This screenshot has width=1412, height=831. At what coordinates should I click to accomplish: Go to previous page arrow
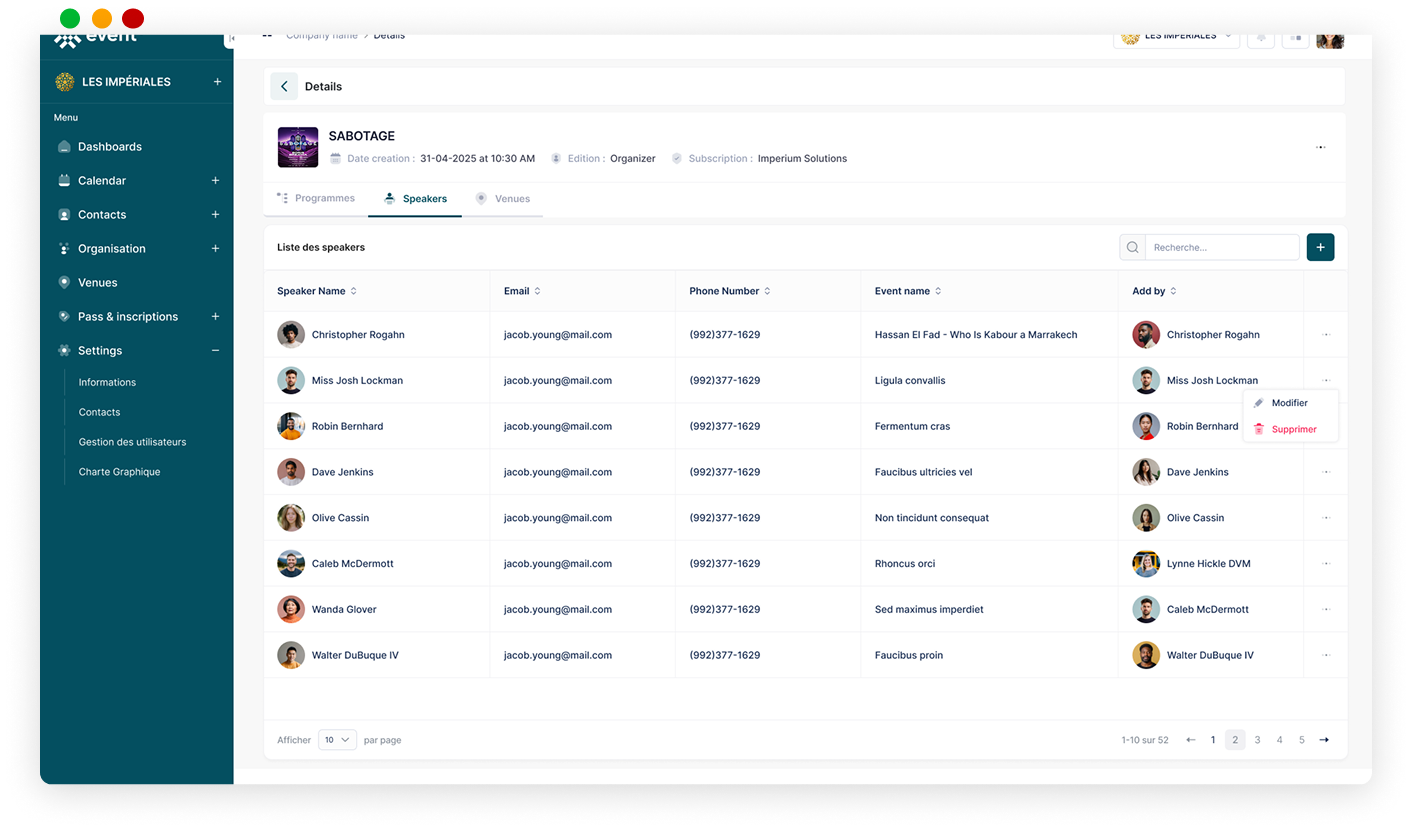(1190, 741)
